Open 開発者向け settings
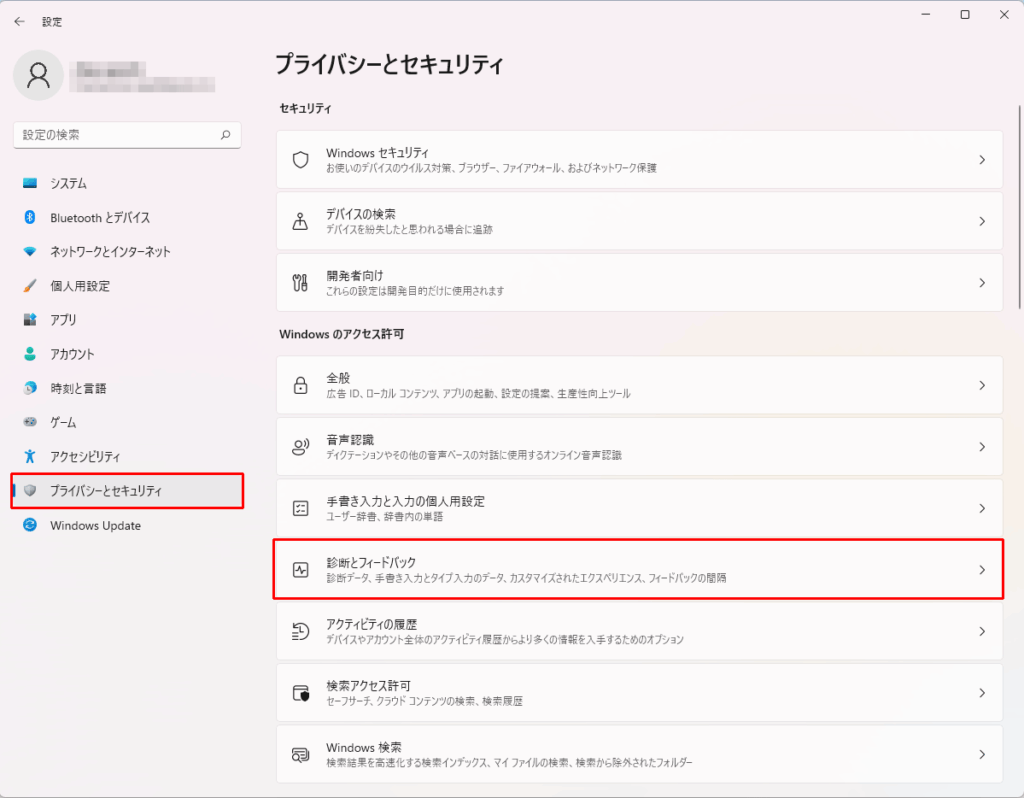Screen dimensions: 1024x798 (x=639, y=283)
